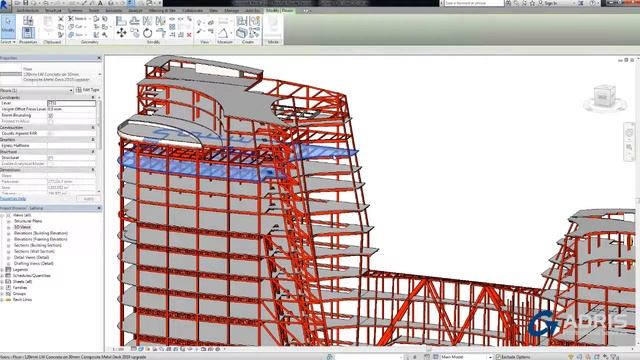Open the Floors (1) filter dropdown

71,90
